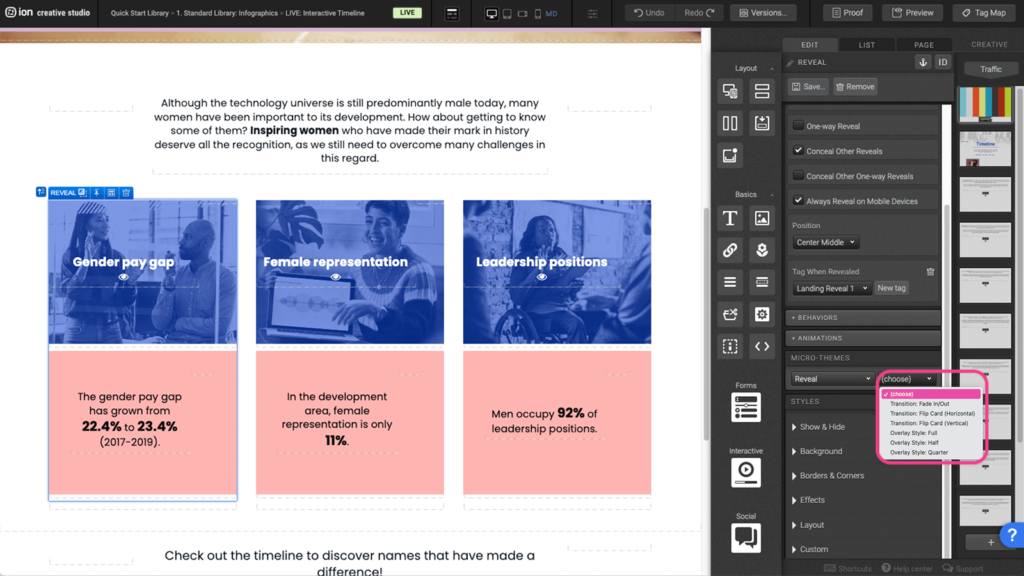Viewport: 1024px width, 576px height.
Task: Select the responsive devices layout tool
Action: coord(730,91)
